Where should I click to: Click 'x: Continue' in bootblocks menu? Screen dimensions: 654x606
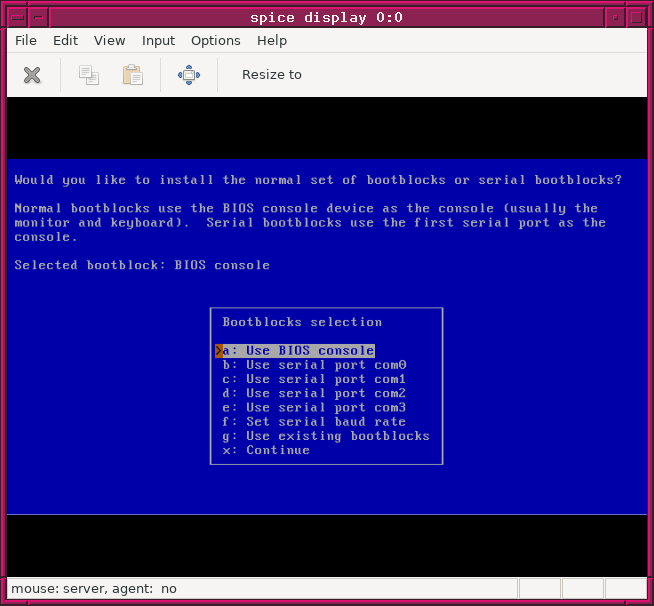coord(266,450)
